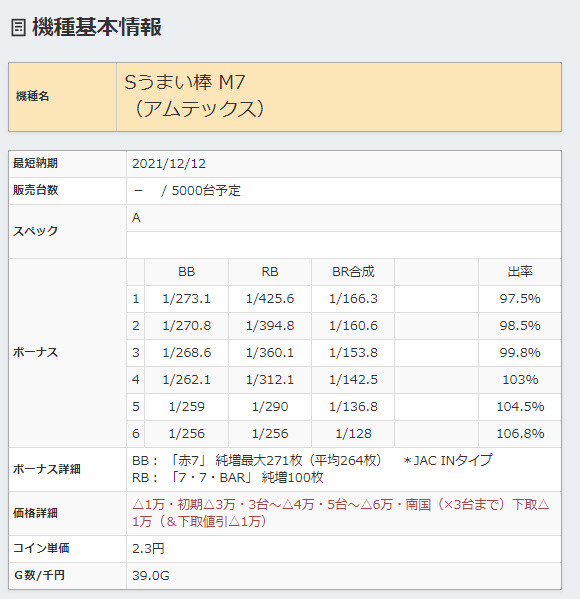Select setting 3 BB value 1/268.6
This screenshot has height=599, width=580.
click(x=186, y=353)
